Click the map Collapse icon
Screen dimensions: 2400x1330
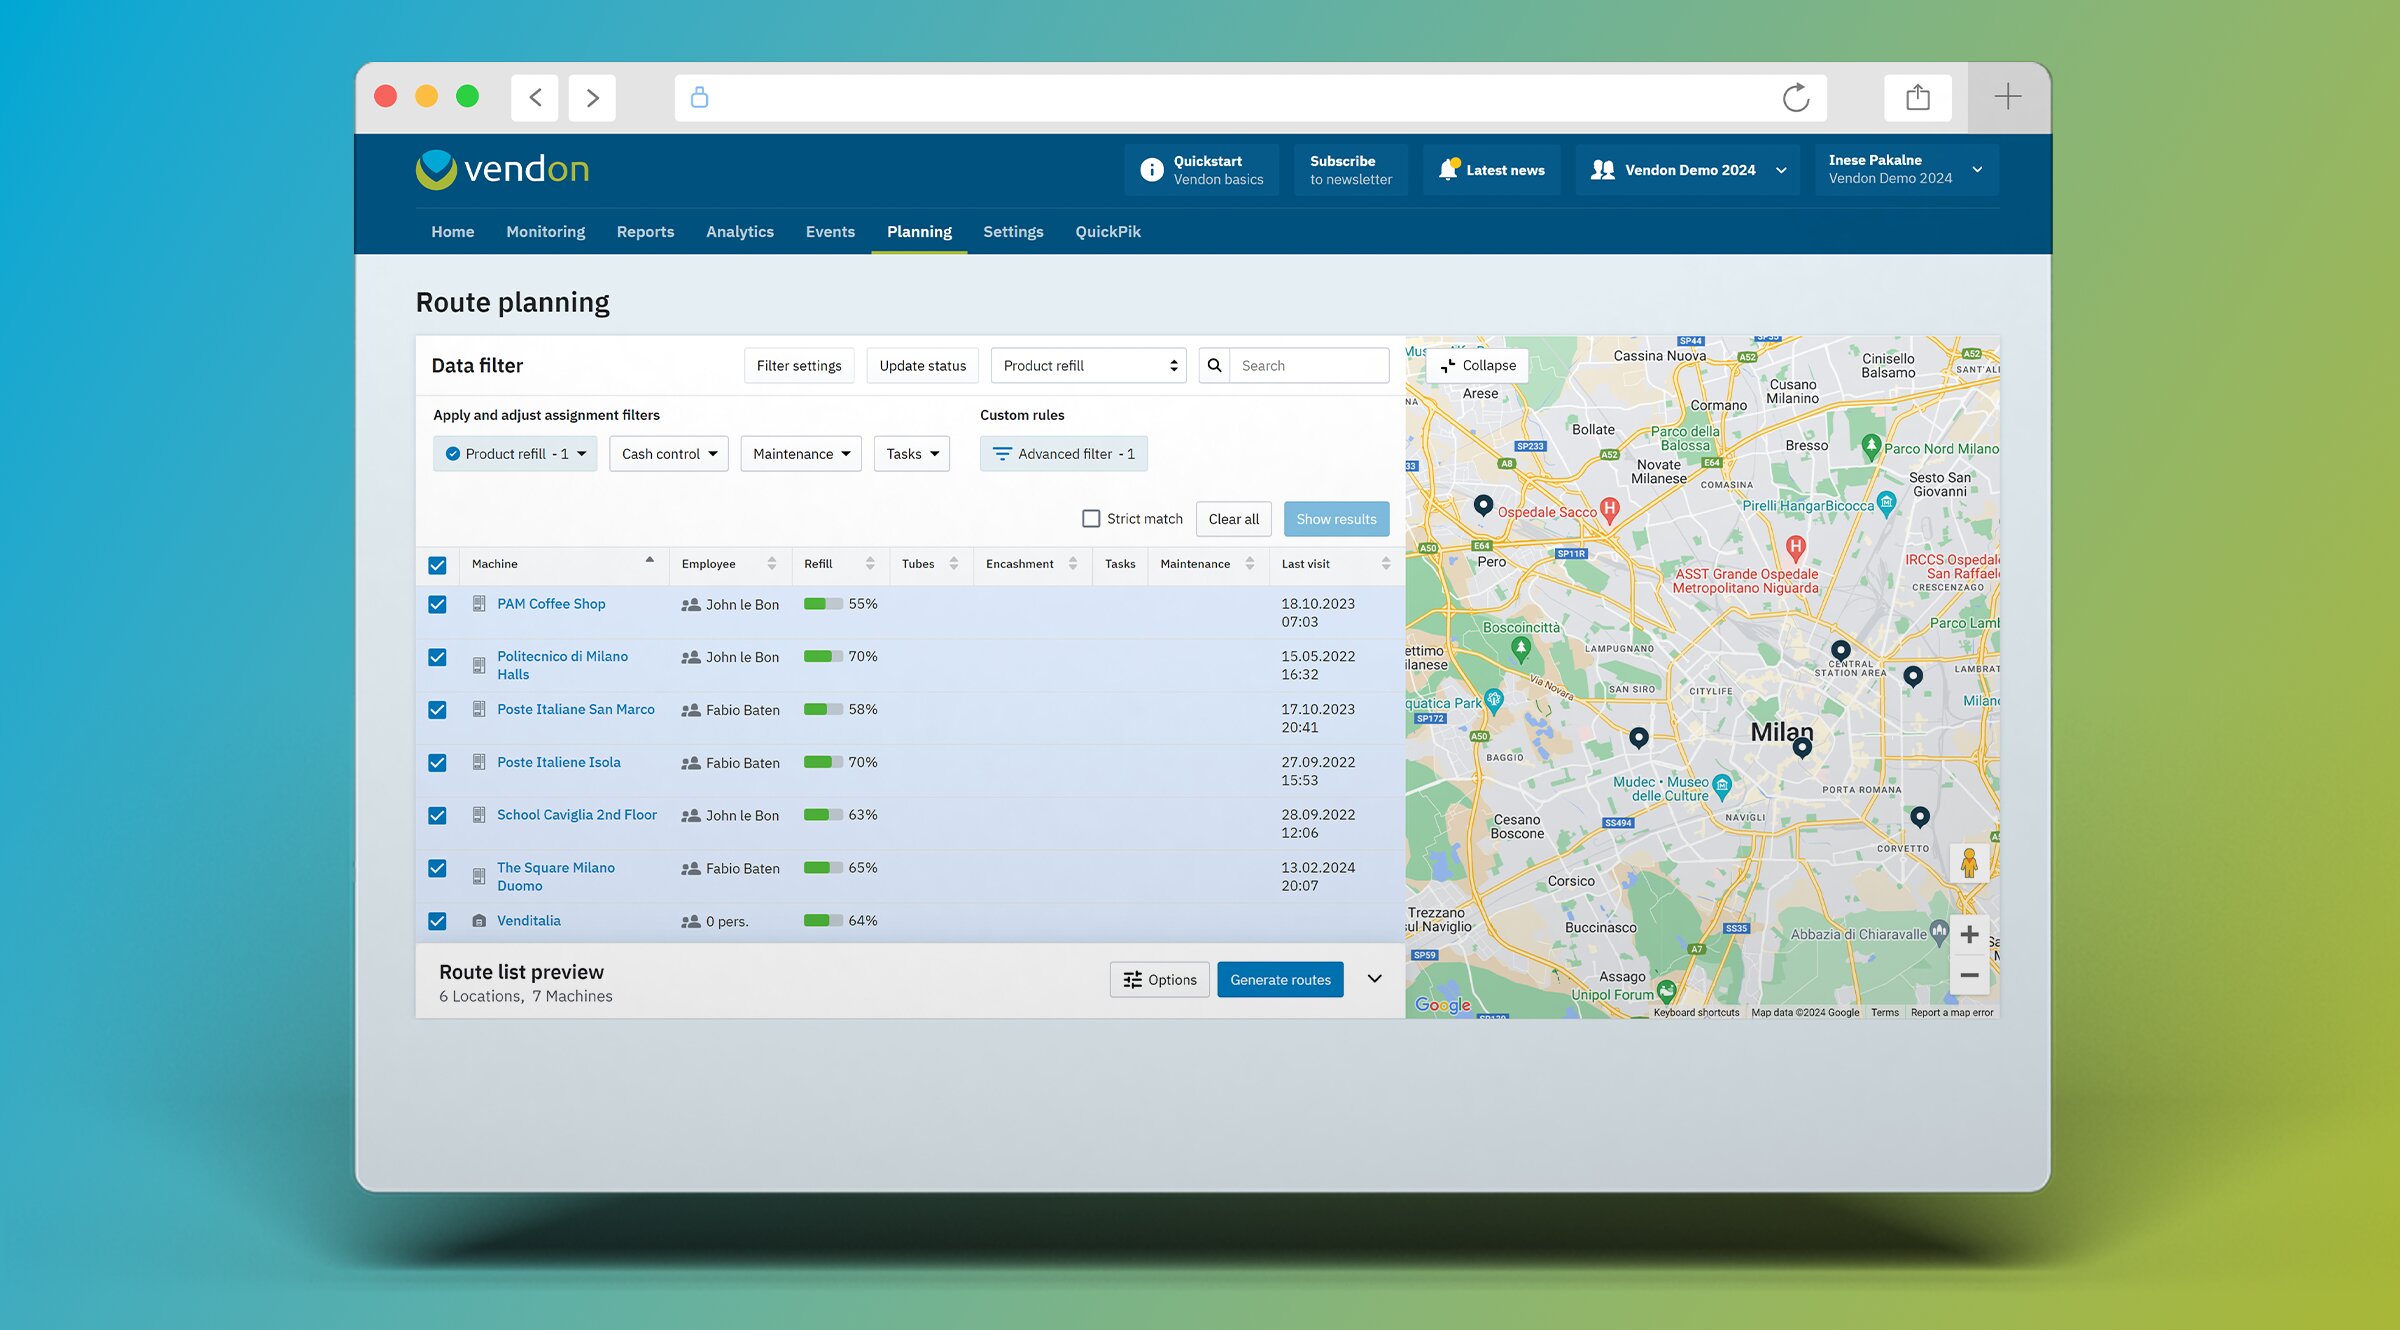pos(1447,366)
